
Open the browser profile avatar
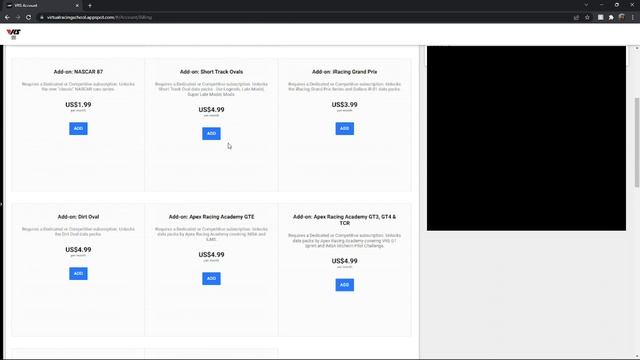pyautogui.click(x=622, y=18)
